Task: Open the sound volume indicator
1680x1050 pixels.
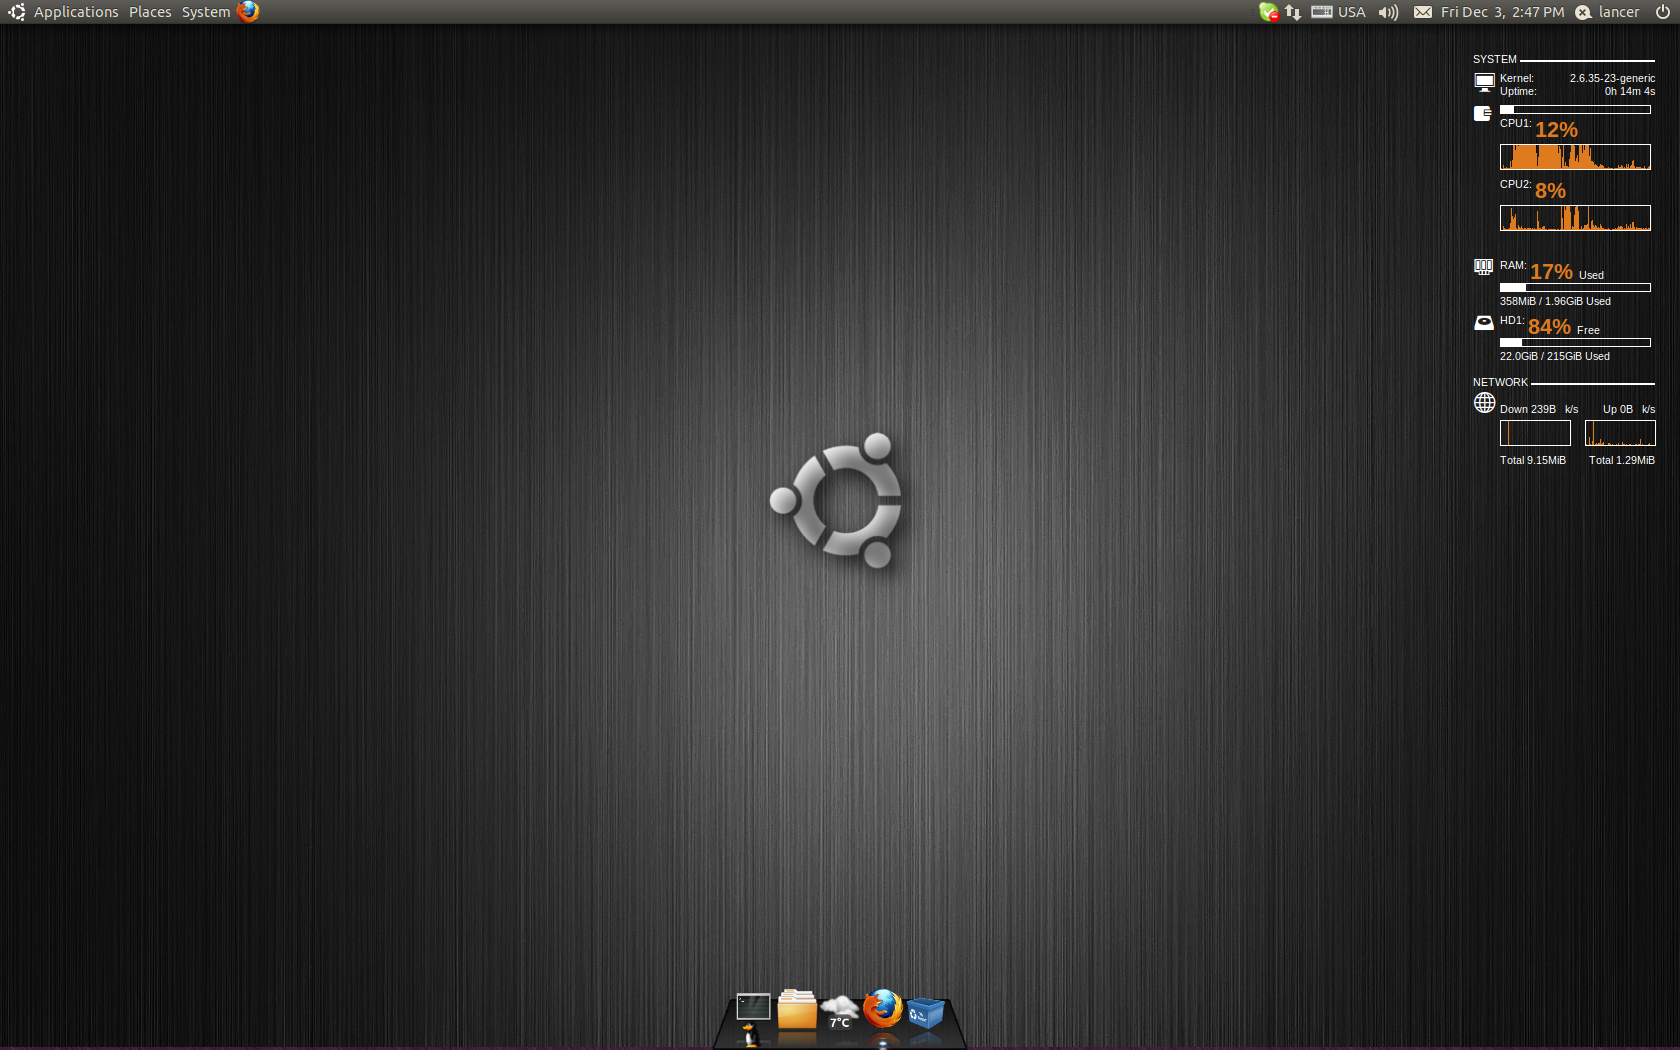Action: (x=1388, y=12)
